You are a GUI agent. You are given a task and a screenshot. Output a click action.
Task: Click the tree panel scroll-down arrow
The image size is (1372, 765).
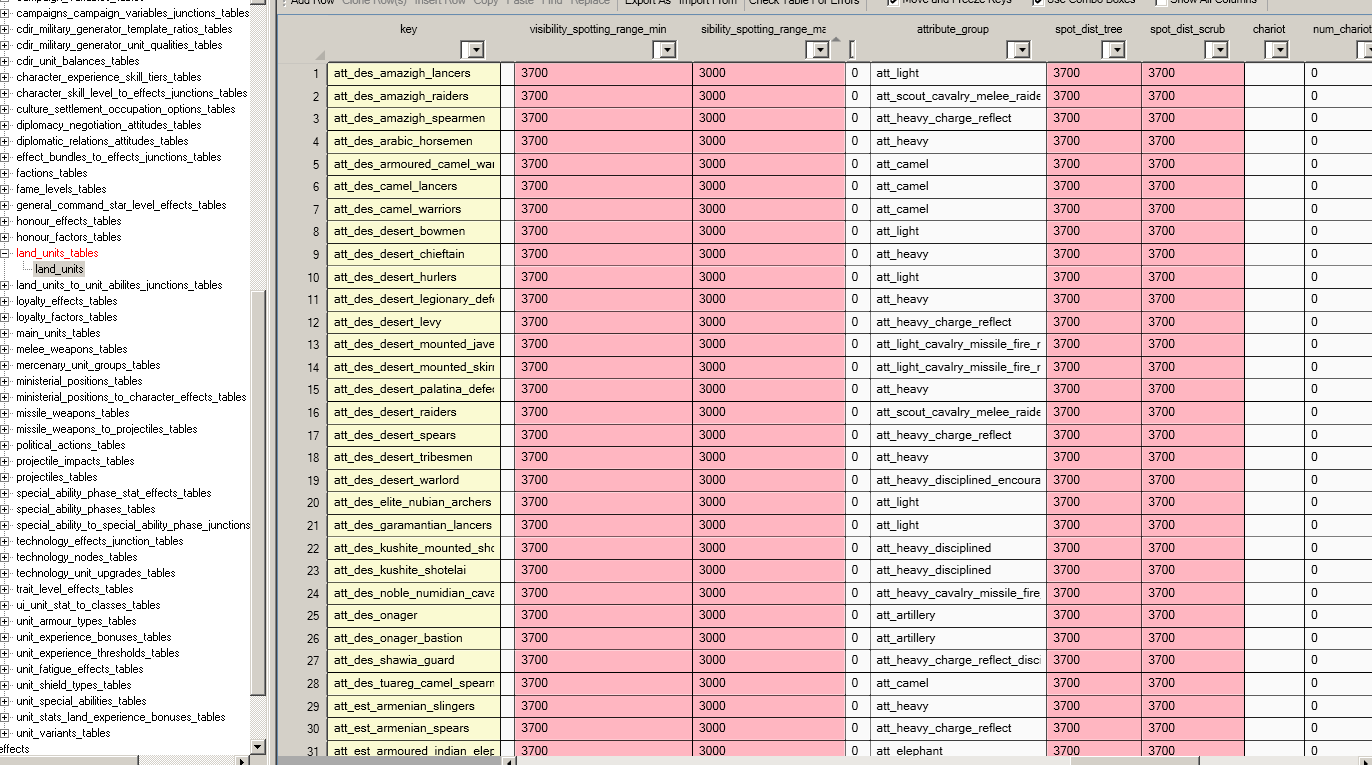258,747
